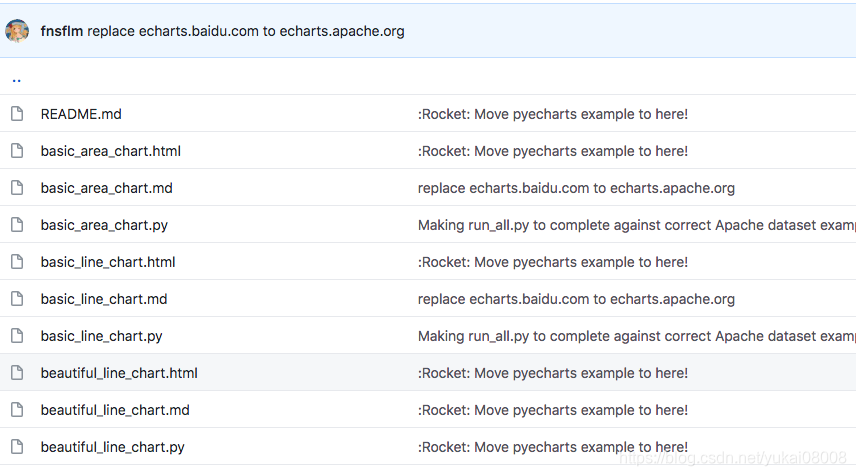The width and height of the screenshot is (856, 476).
Task: Click the fnsflm user avatar
Action: (x=17, y=31)
